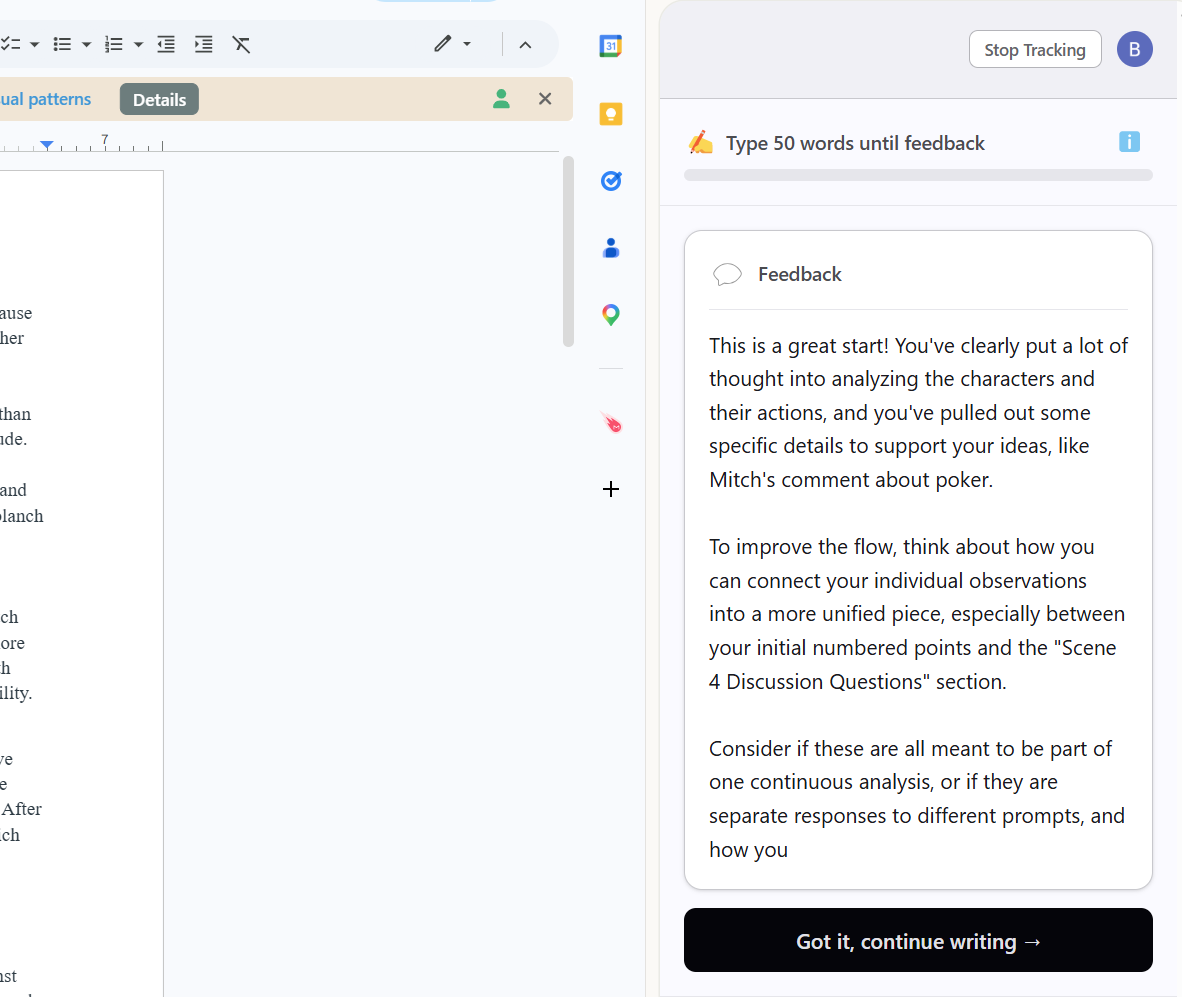1182x997 pixels.
Task: Open the Details button in banner
Action: pyautogui.click(x=159, y=99)
